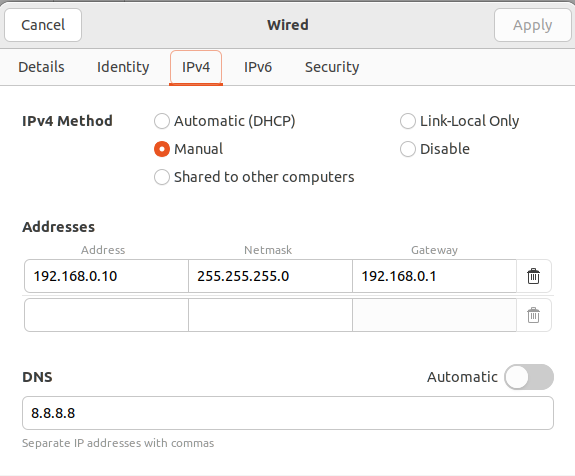
Task: Switch to the IPv6 tab
Action: 258,67
